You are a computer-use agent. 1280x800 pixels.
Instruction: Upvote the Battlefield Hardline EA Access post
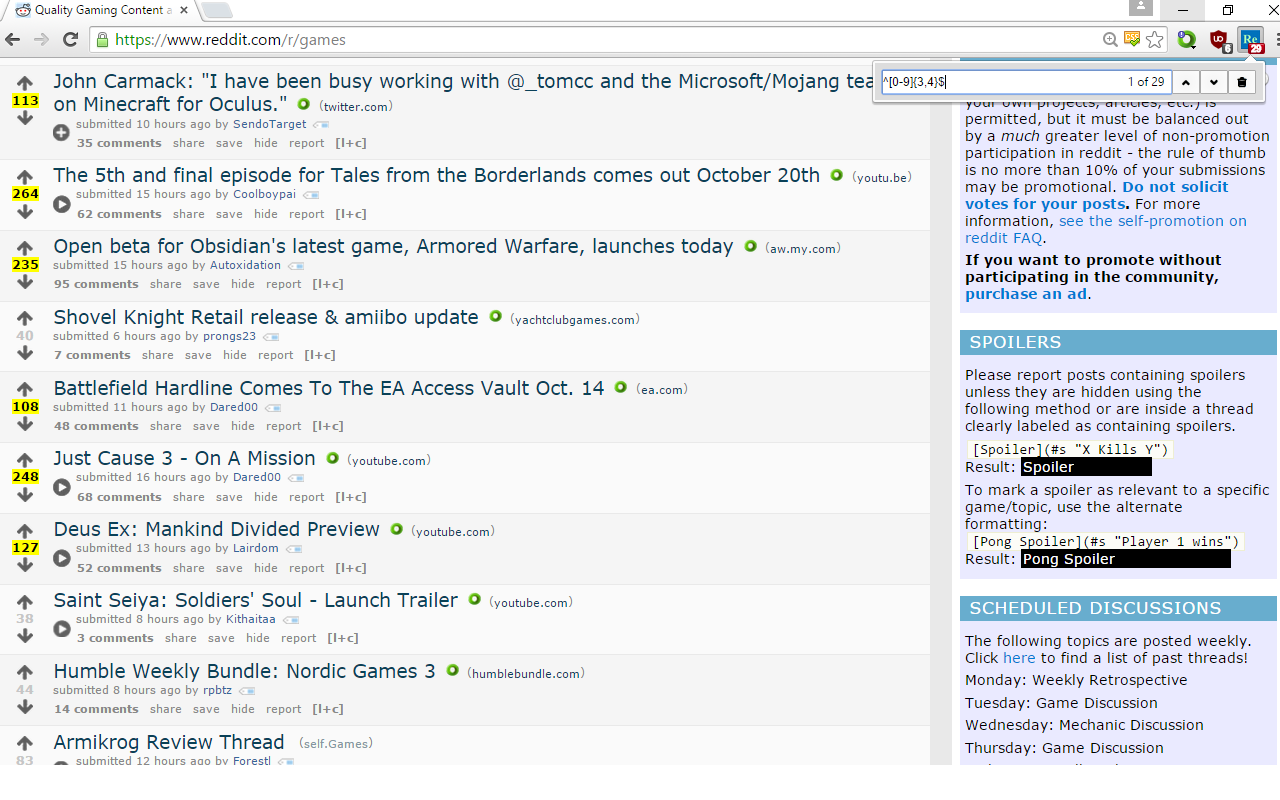pyautogui.click(x=25, y=390)
